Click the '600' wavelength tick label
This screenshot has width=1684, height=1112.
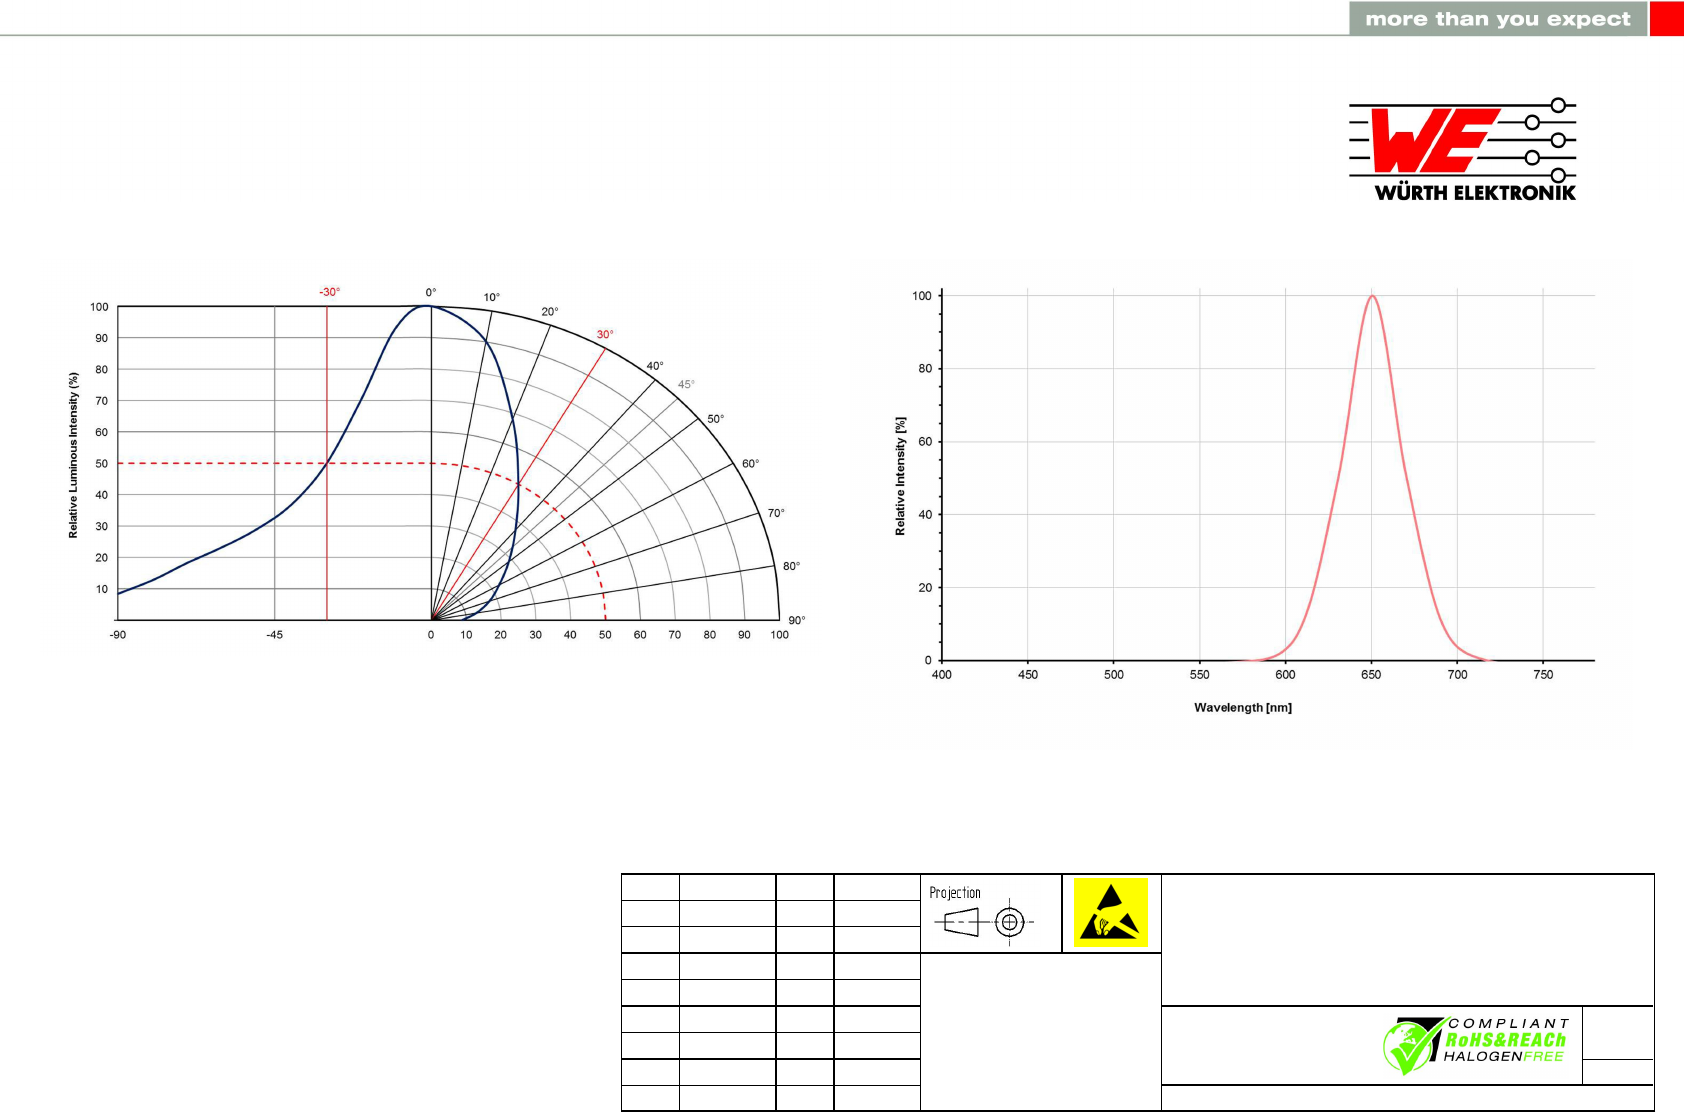(x=1285, y=675)
